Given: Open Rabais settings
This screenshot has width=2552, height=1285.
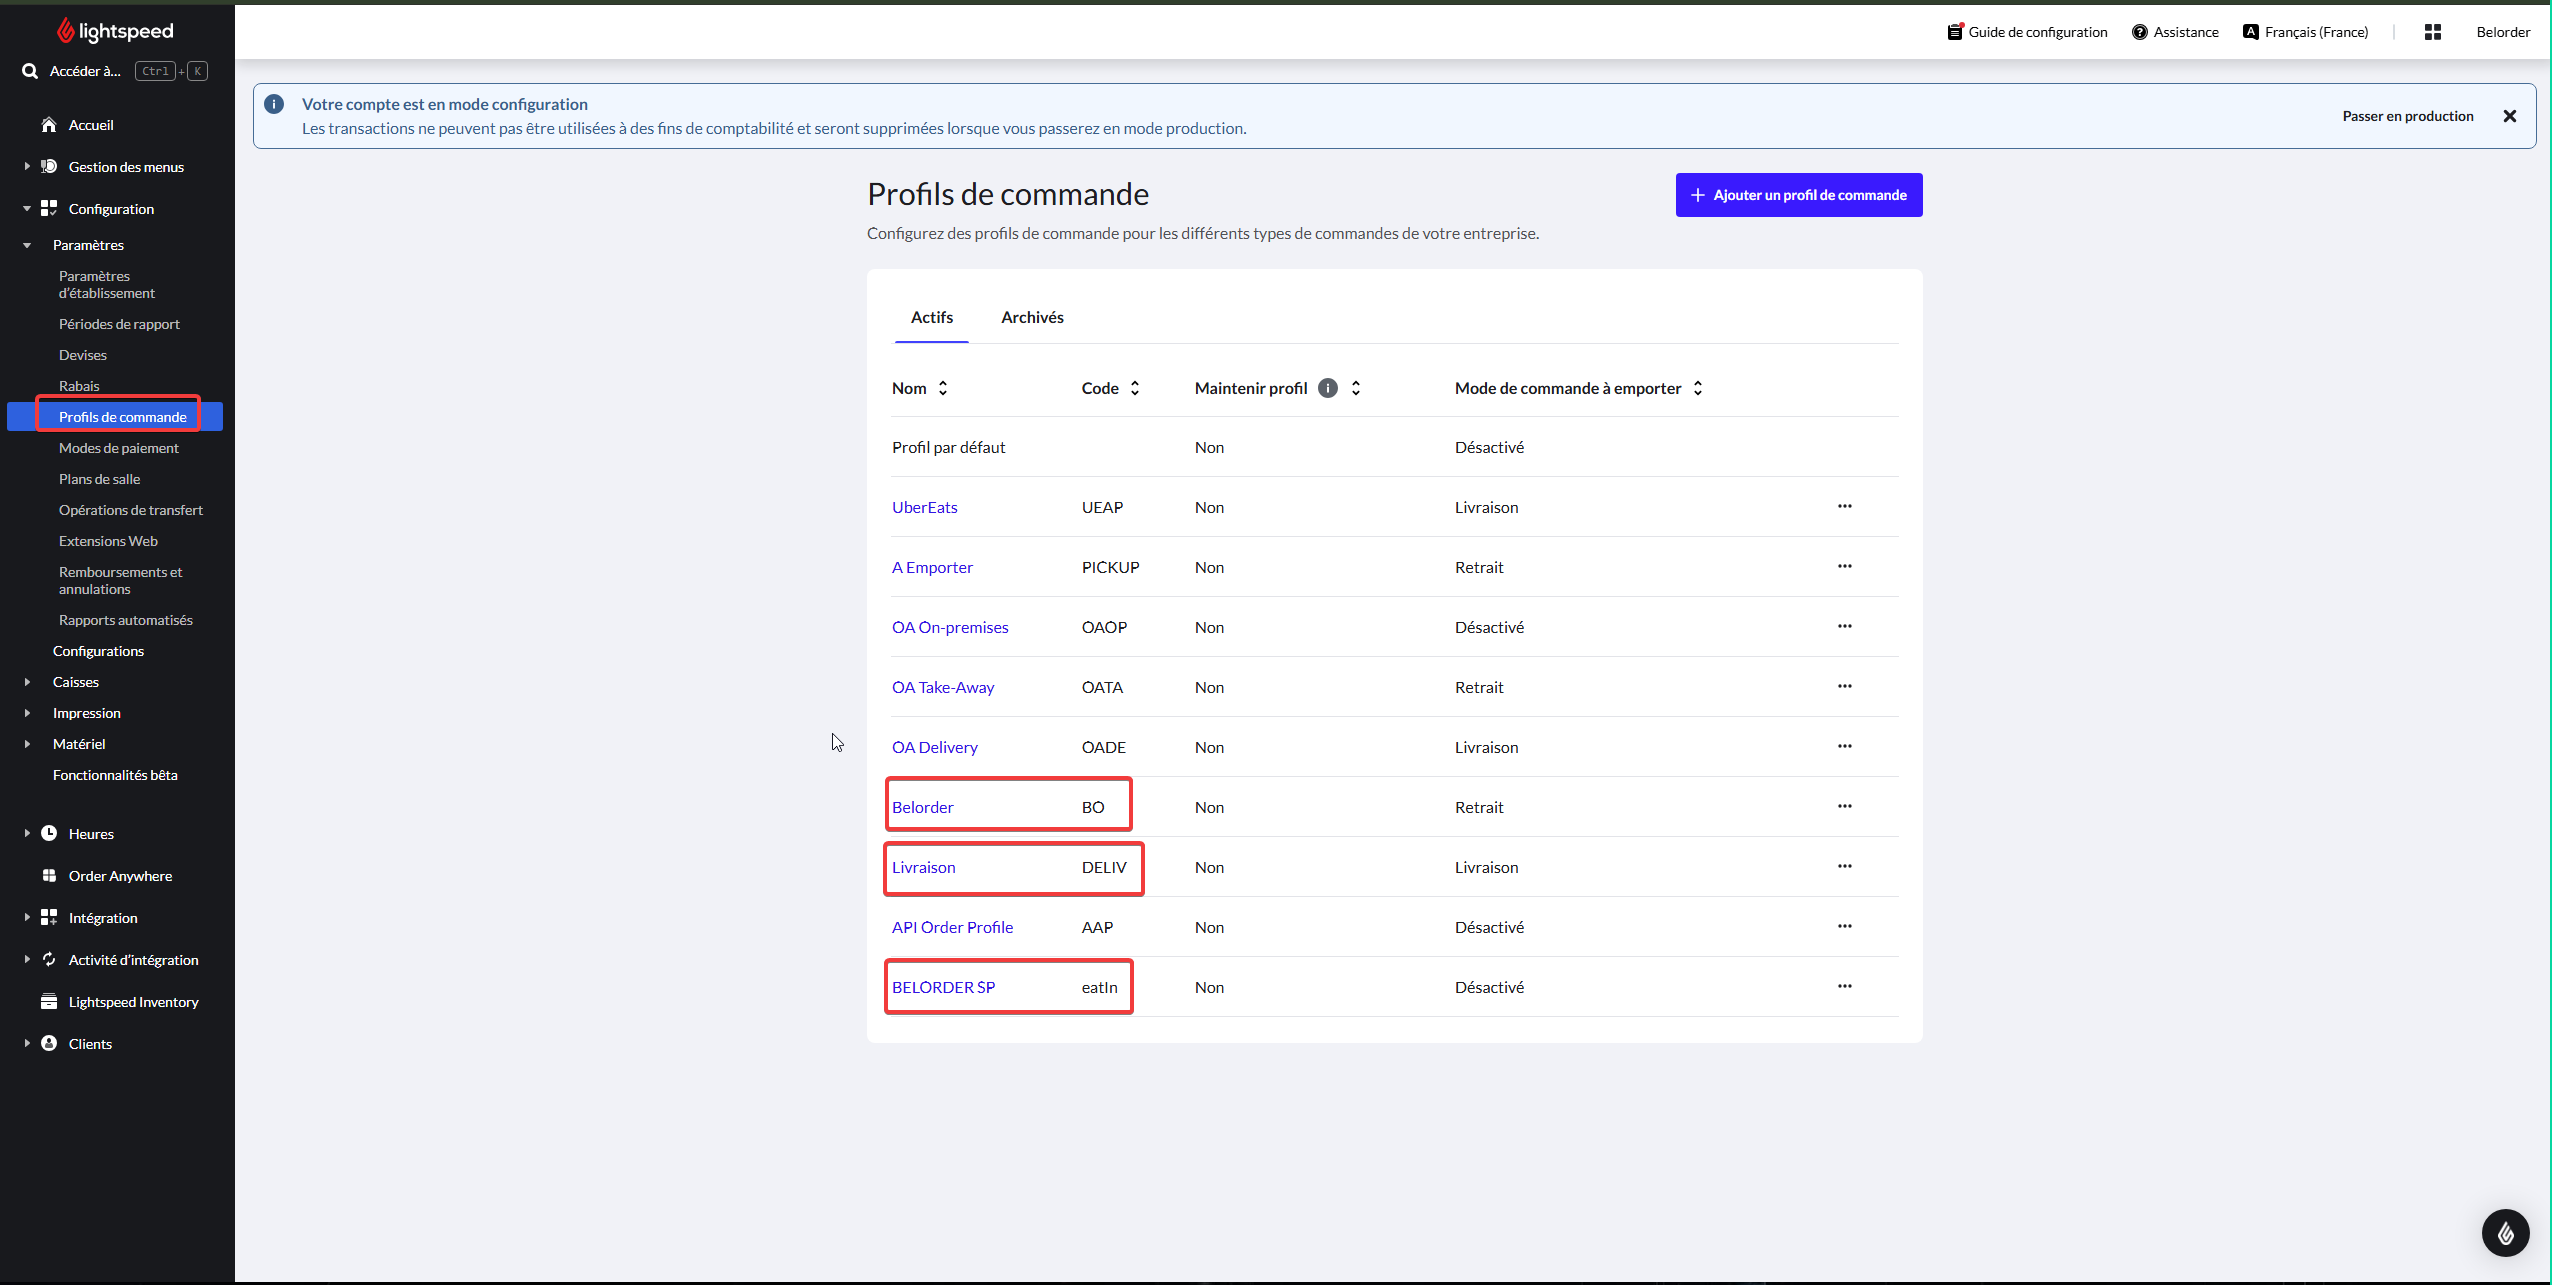Looking at the screenshot, I should (x=79, y=386).
